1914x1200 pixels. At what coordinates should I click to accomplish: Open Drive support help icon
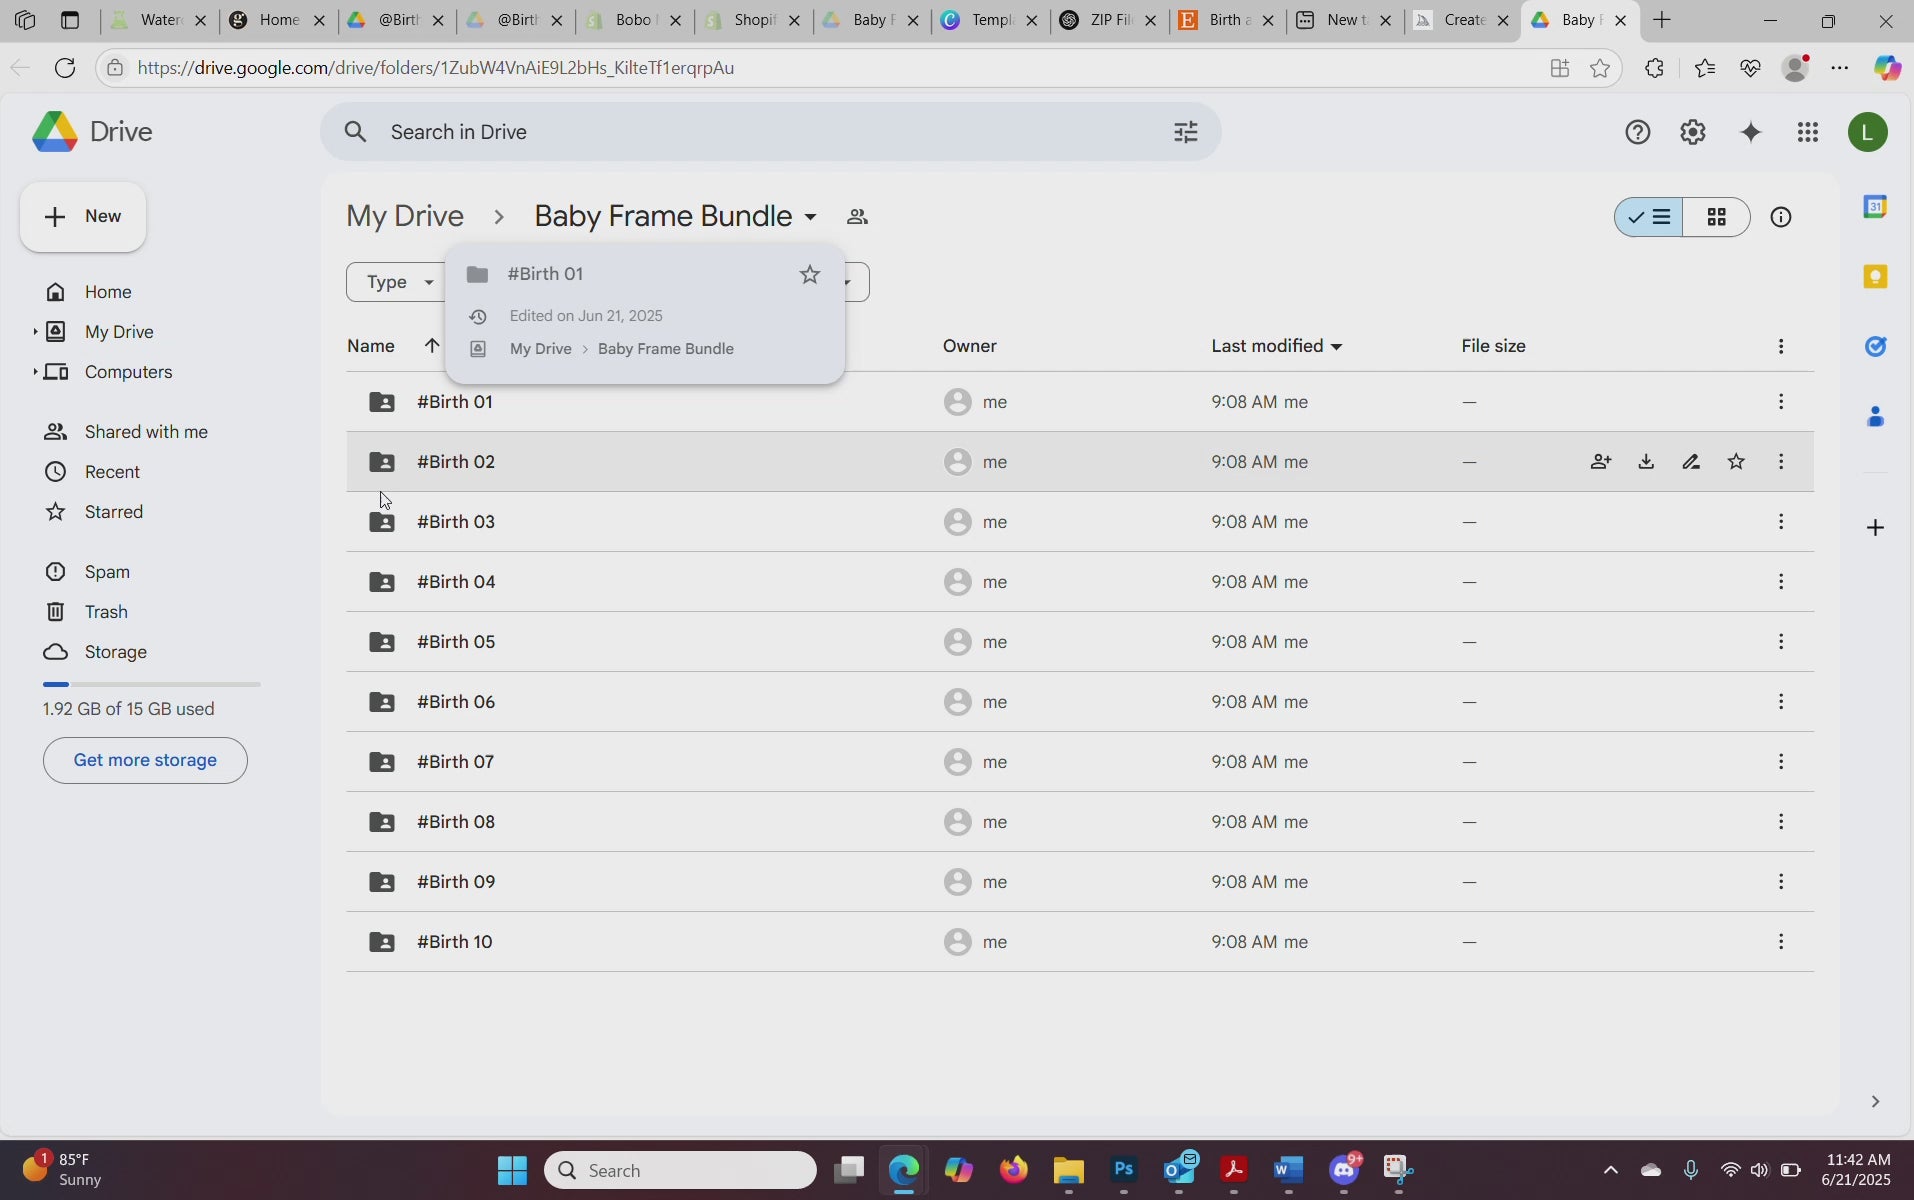[1637, 132]
